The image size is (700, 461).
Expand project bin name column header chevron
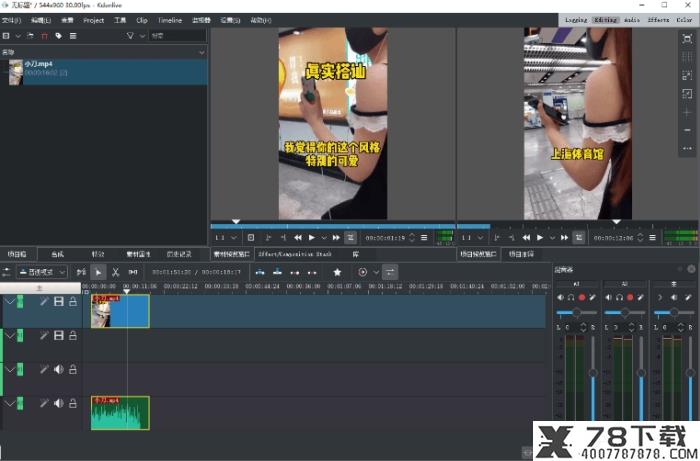click(x=202, y=52)
